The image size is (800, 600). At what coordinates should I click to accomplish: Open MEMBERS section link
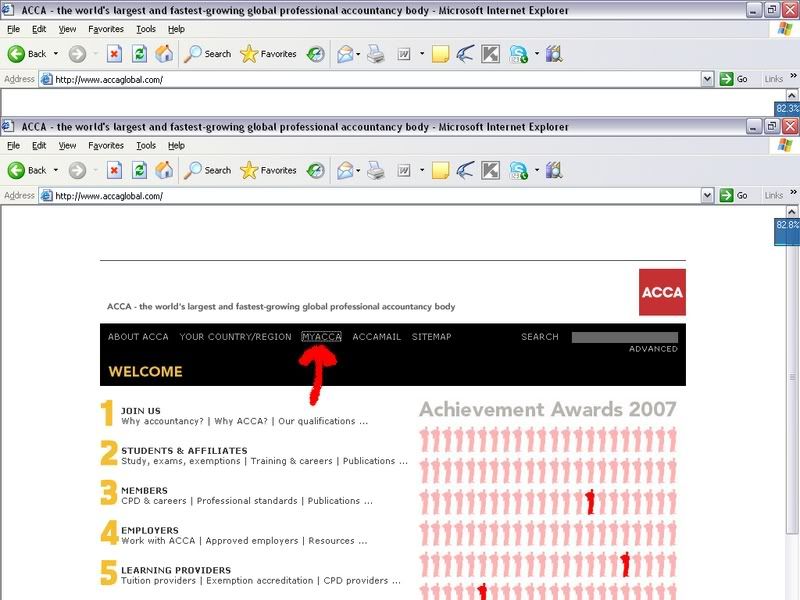pyautogui.click(x=144, y=490)
